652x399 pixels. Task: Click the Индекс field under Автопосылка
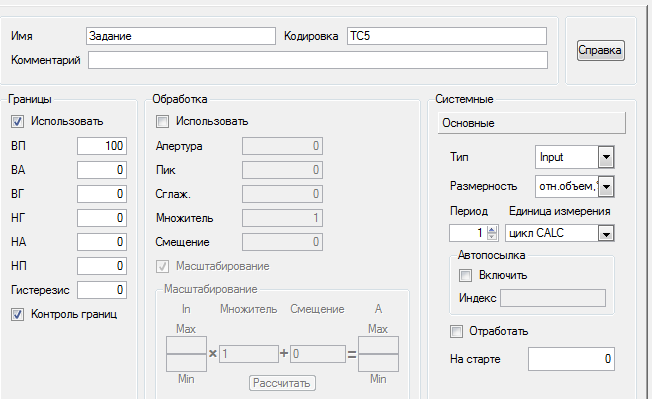[553, 298]
